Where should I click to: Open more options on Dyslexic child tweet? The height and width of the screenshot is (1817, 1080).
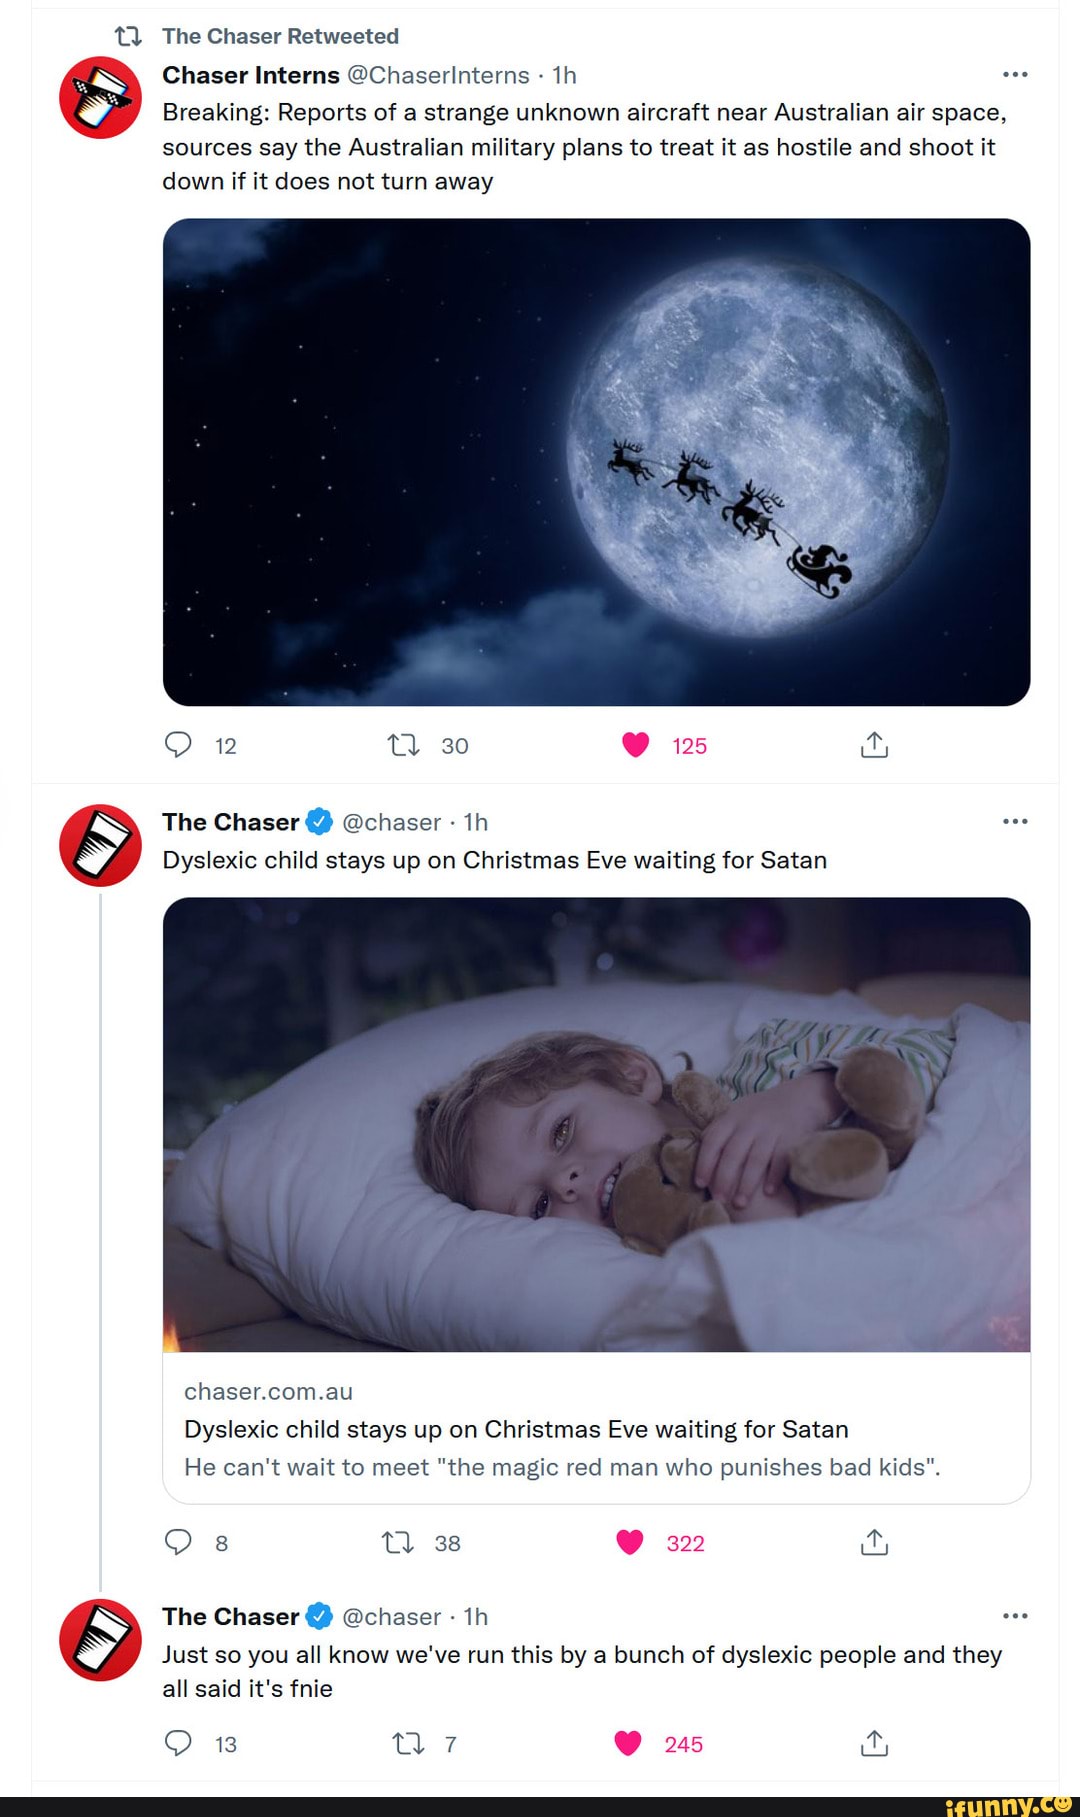point(1014,822)
